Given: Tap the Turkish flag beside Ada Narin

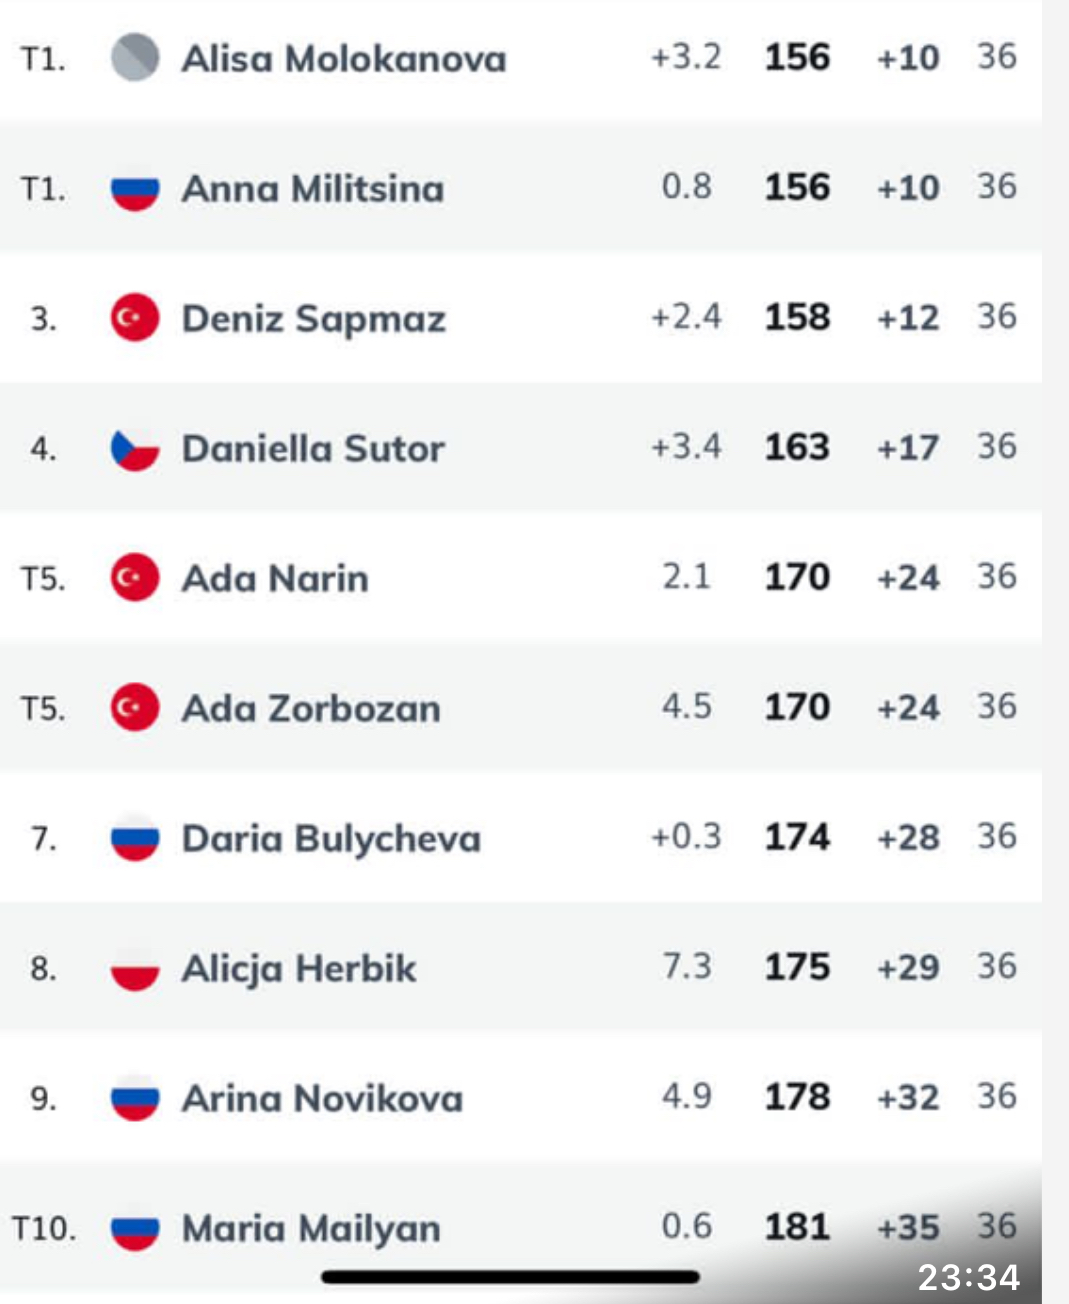Looking at the screenshot, I should pyautogui.click(x=135, y=578).
